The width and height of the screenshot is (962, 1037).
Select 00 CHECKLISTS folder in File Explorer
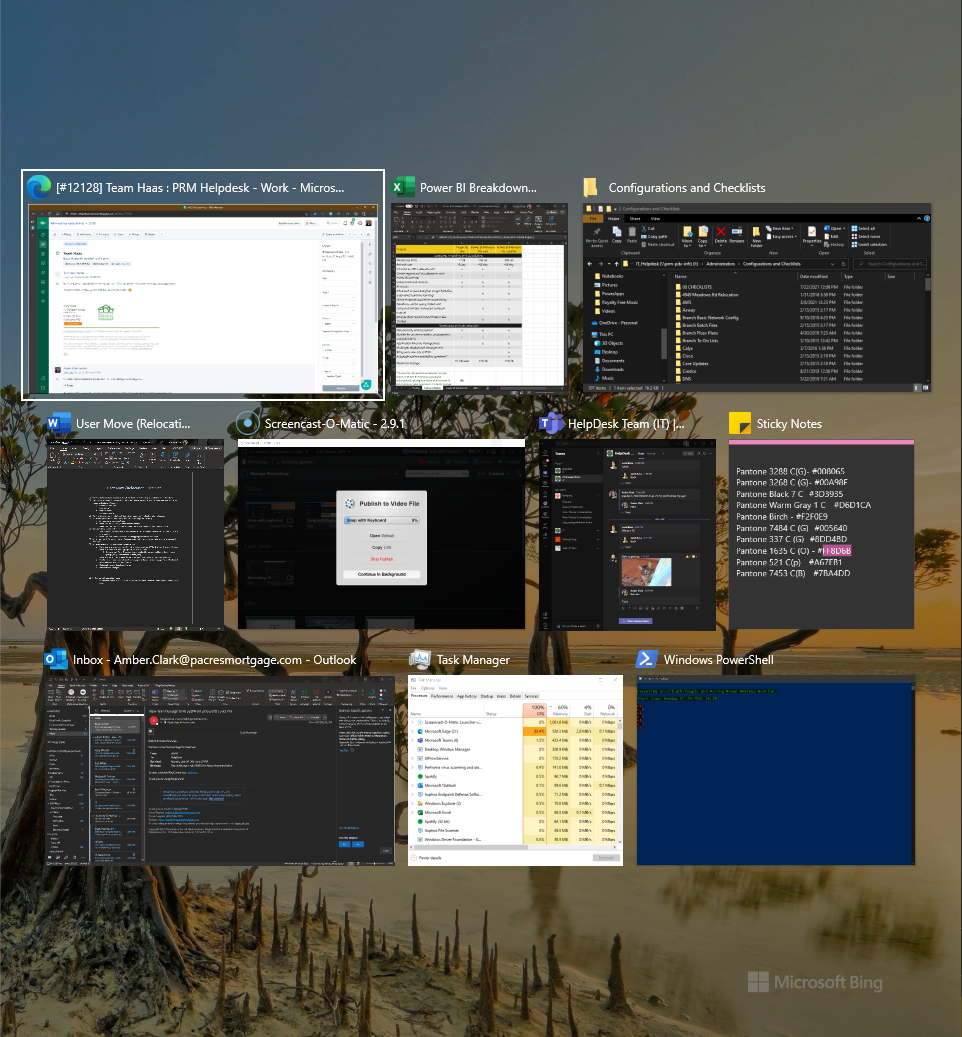tap(697, 287)
